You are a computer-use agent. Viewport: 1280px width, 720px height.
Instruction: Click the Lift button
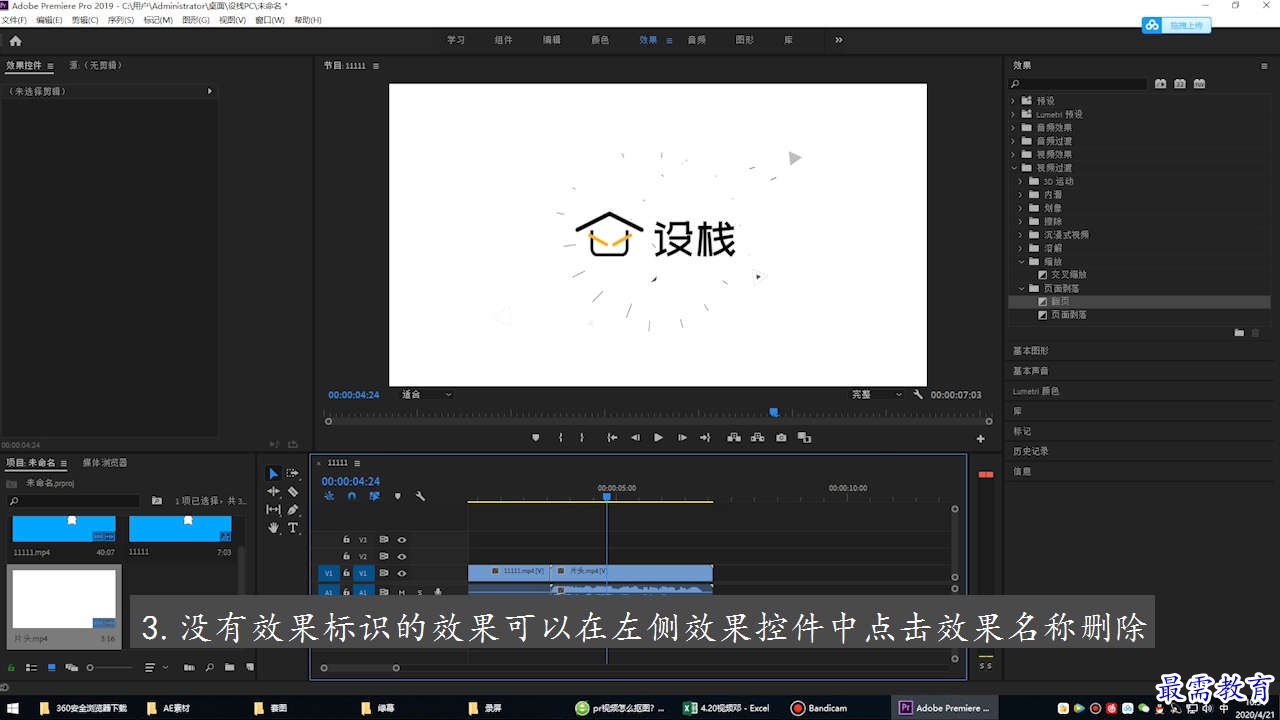(x=734, y=437)
